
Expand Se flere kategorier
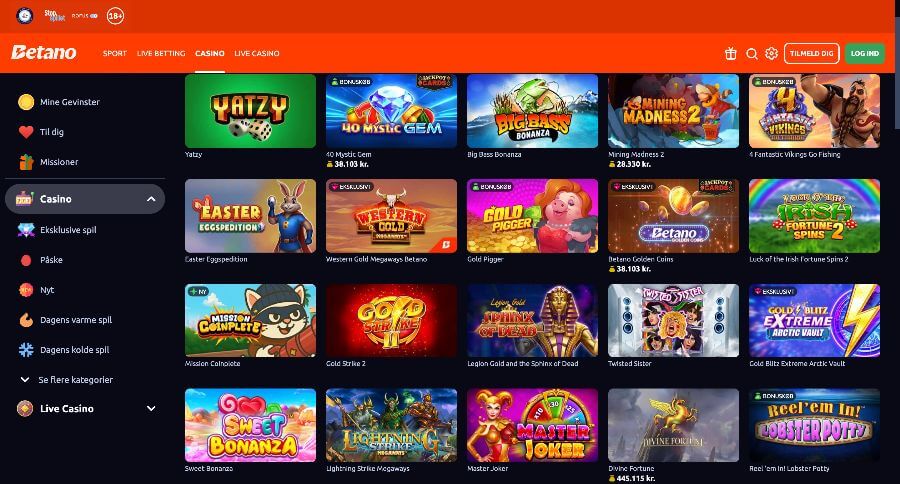tap(67, 380)
